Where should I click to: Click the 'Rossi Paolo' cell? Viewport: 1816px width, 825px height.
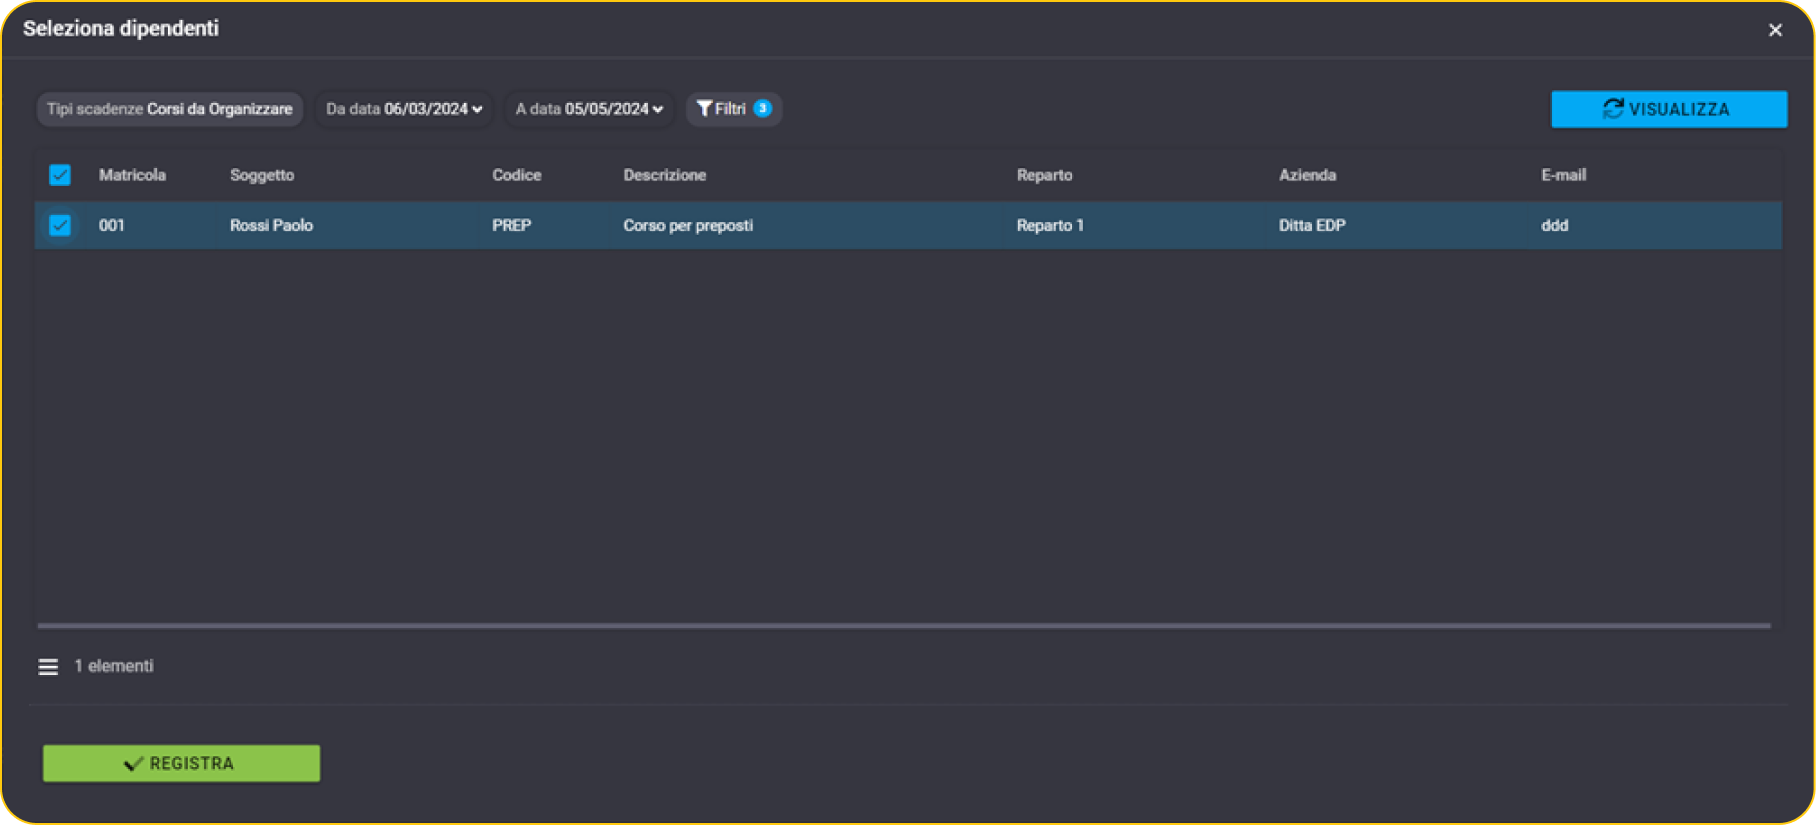tap(271, 225)
